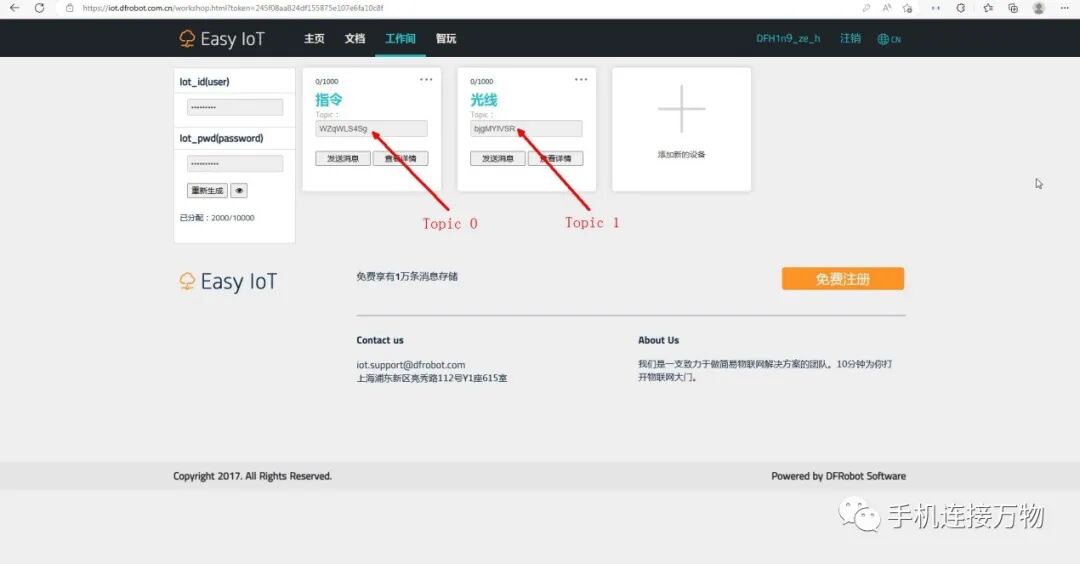Image resolution: width=1080 pixels, height=564 pixels.
Task: Open the 主页 home tab
Action: [x=314, y=39]
